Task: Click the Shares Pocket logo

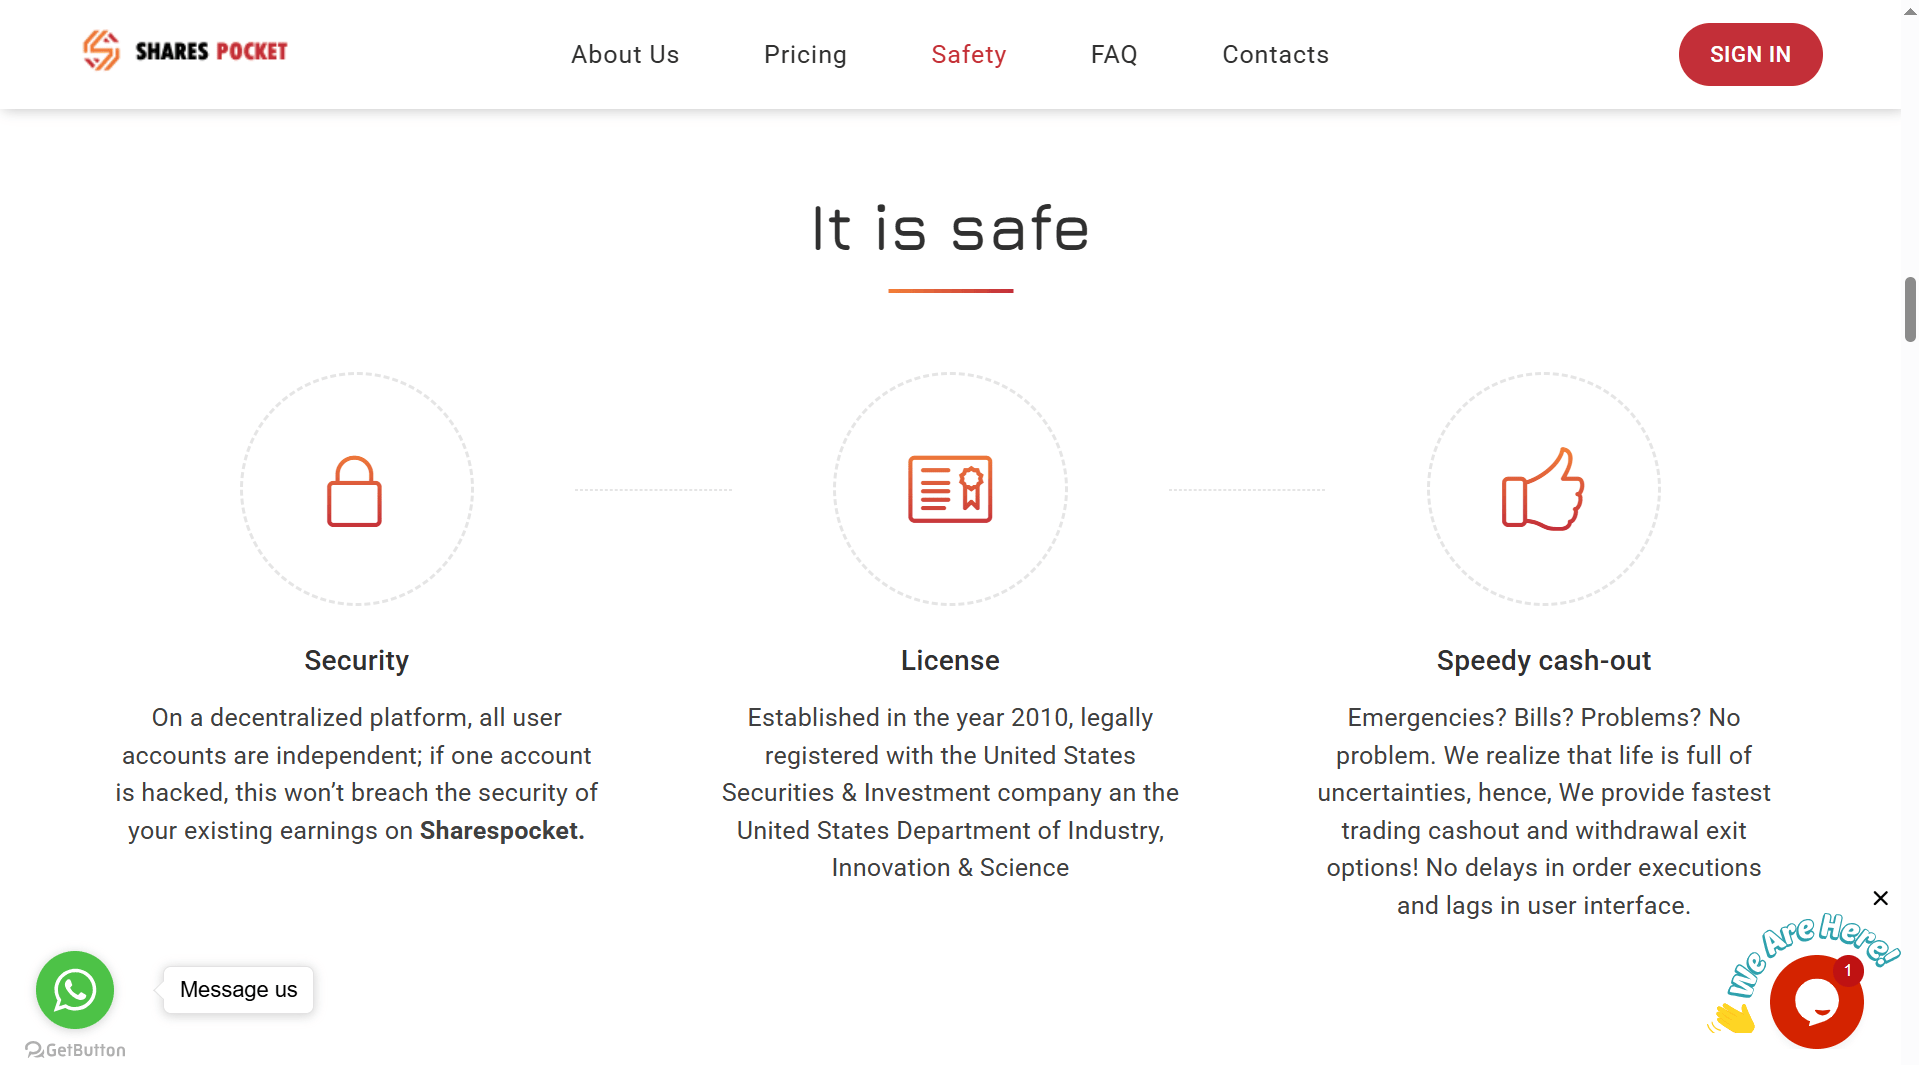Action: pos(185,51)
